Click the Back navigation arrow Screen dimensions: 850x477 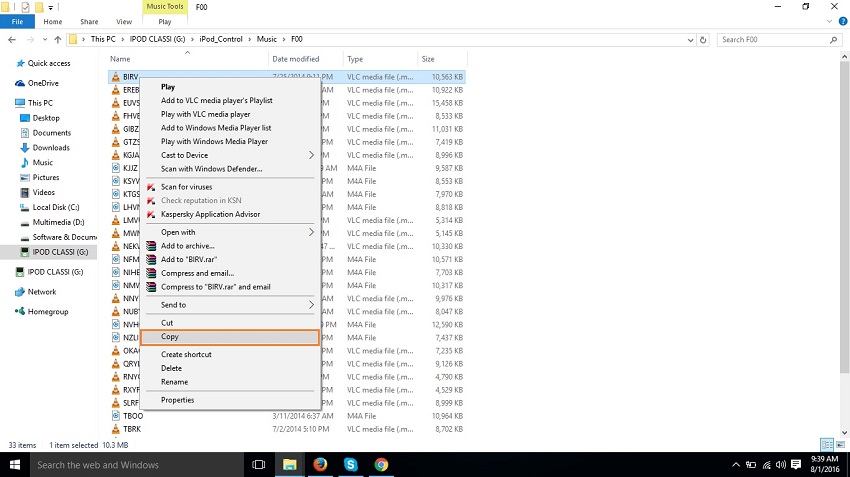pos(11,40)
